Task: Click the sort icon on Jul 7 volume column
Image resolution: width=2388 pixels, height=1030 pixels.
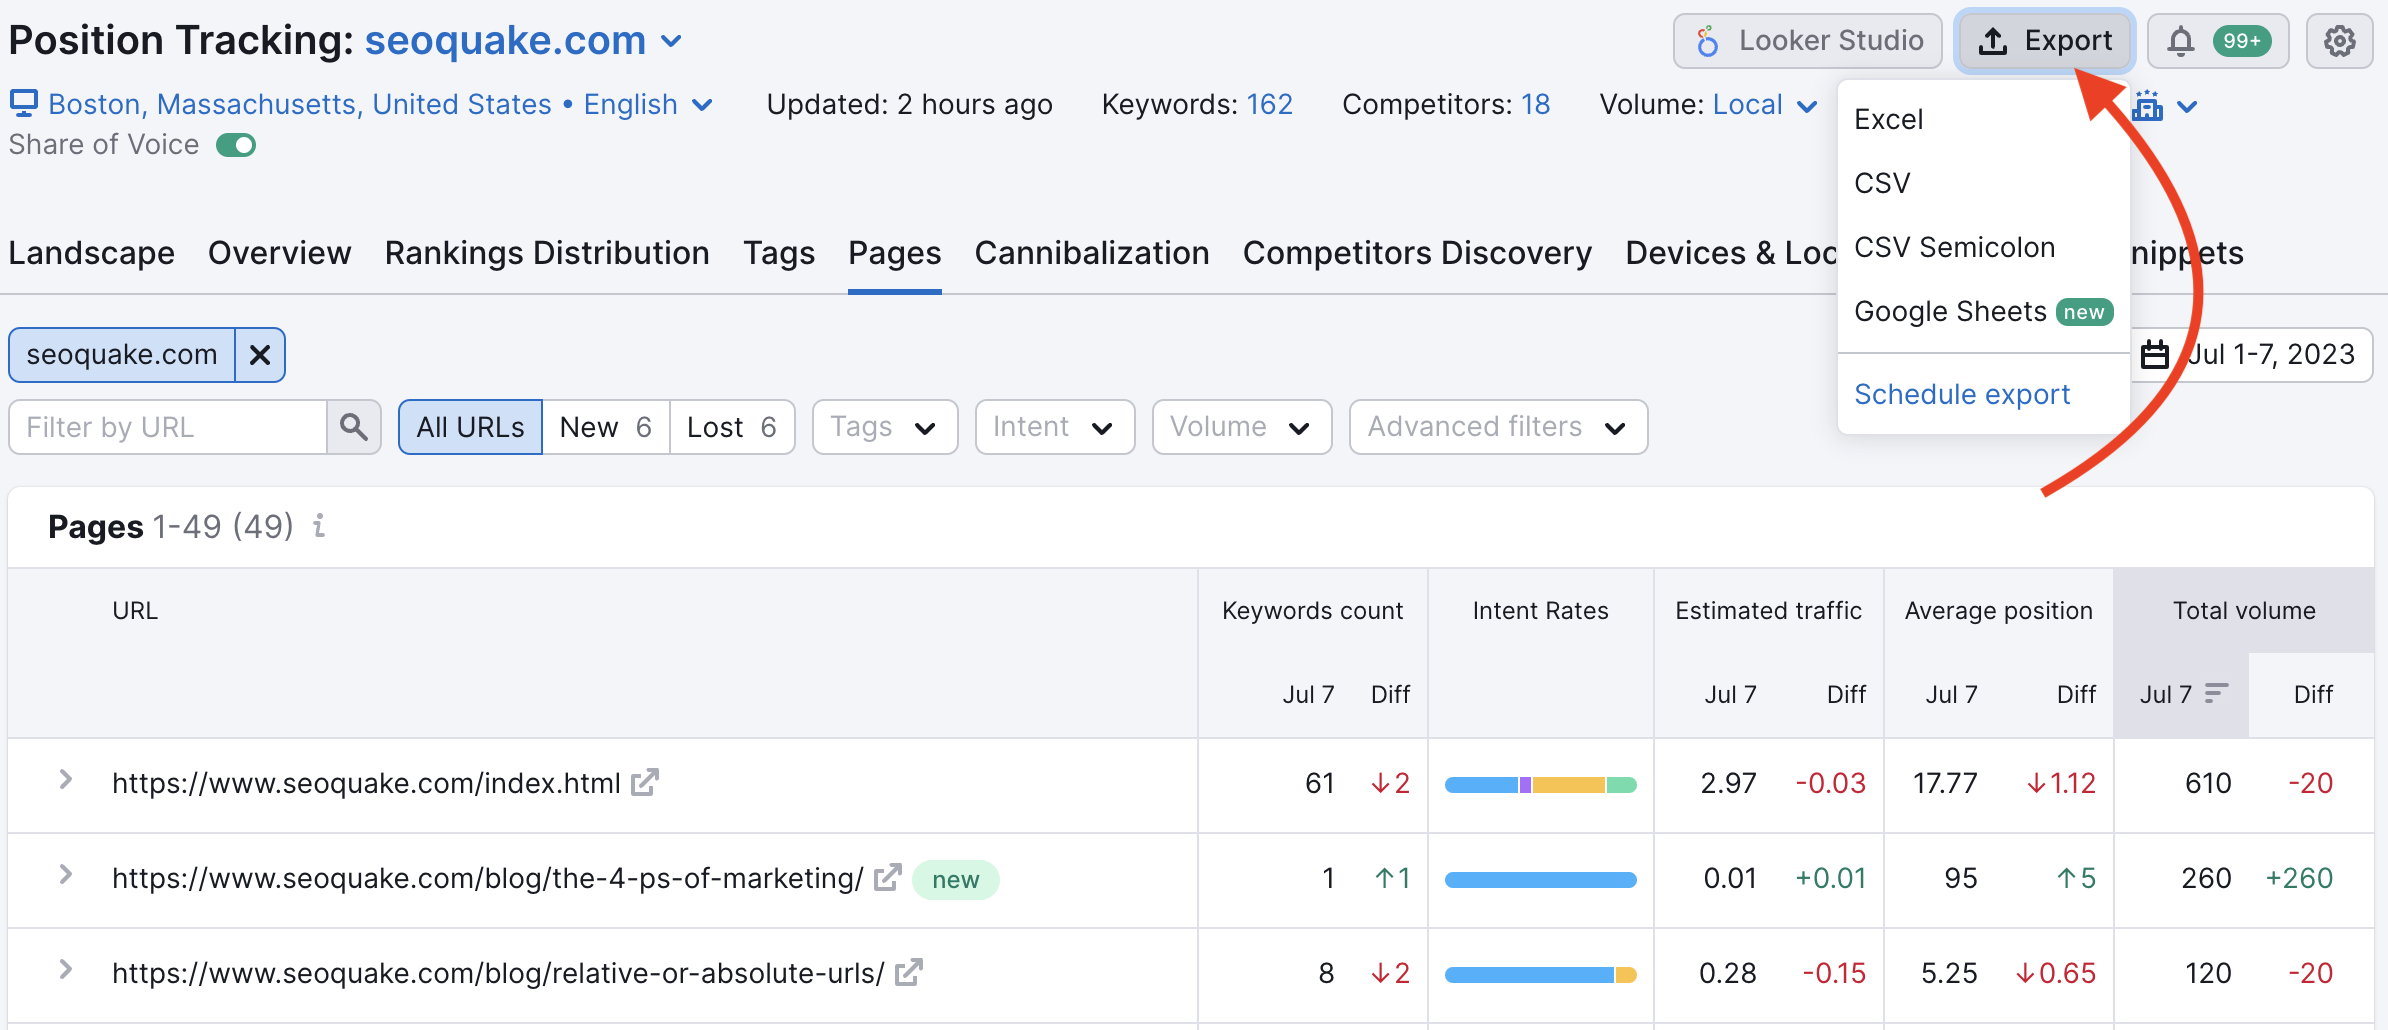Action: point(2216,694)
